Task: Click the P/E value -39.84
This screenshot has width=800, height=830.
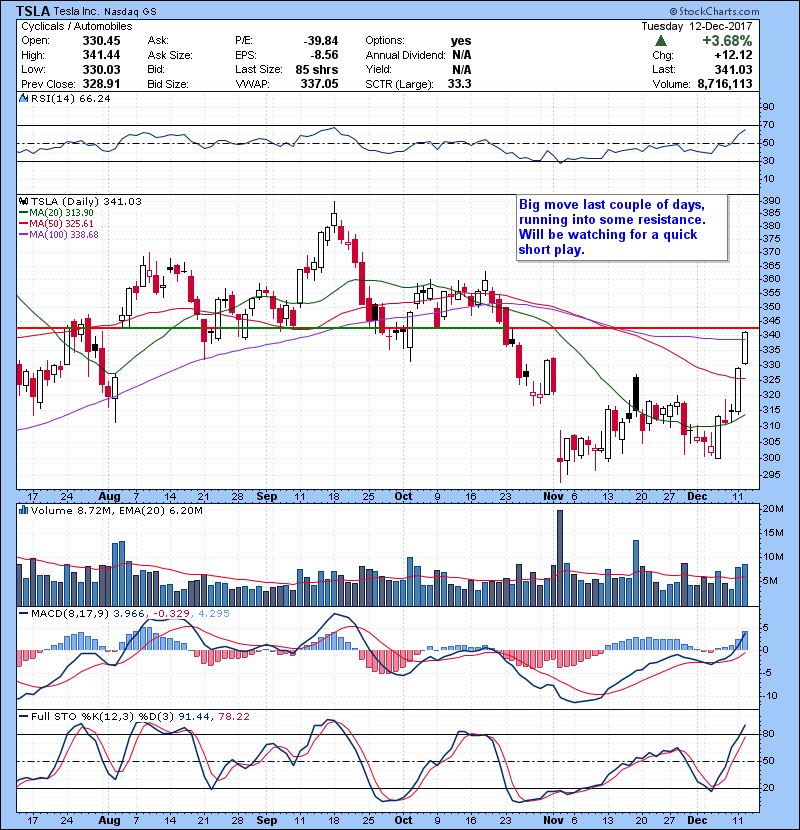Action: click(x=320, y=41)
